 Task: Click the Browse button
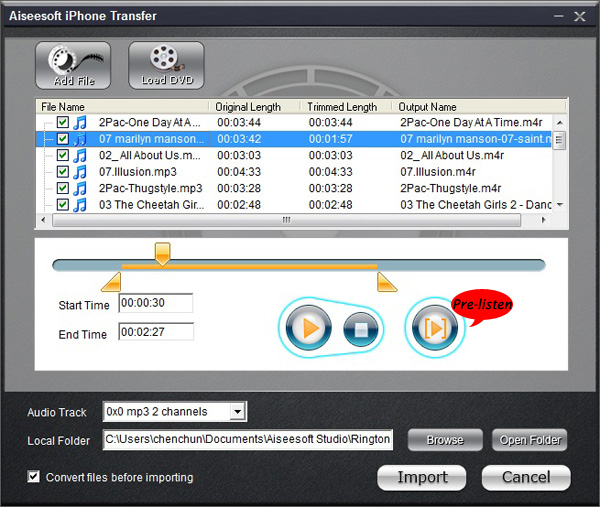[x=445, y=440]
